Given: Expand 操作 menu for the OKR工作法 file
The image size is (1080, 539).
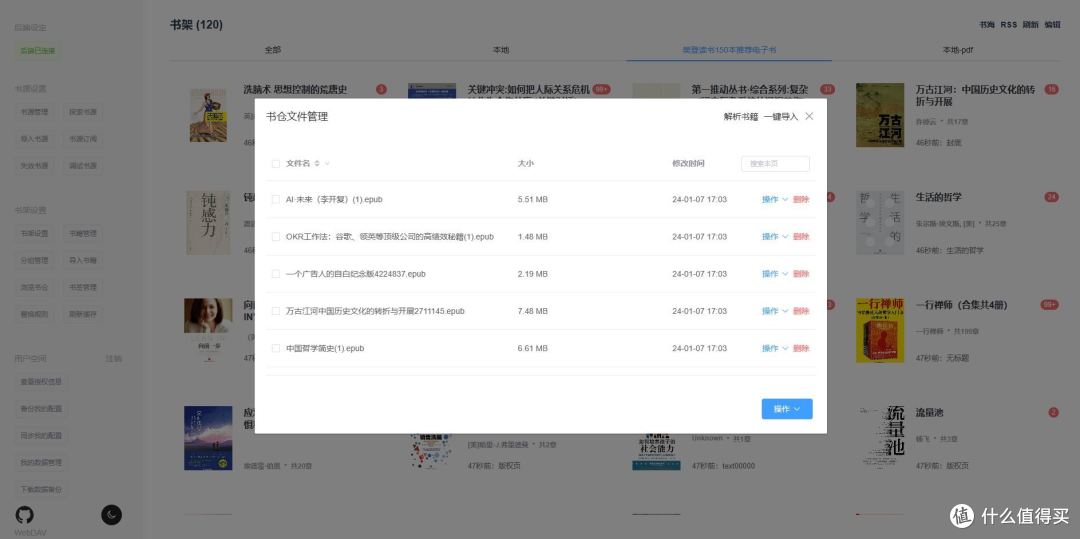Looking at the screenshot, I should click(x=775, y=237).
